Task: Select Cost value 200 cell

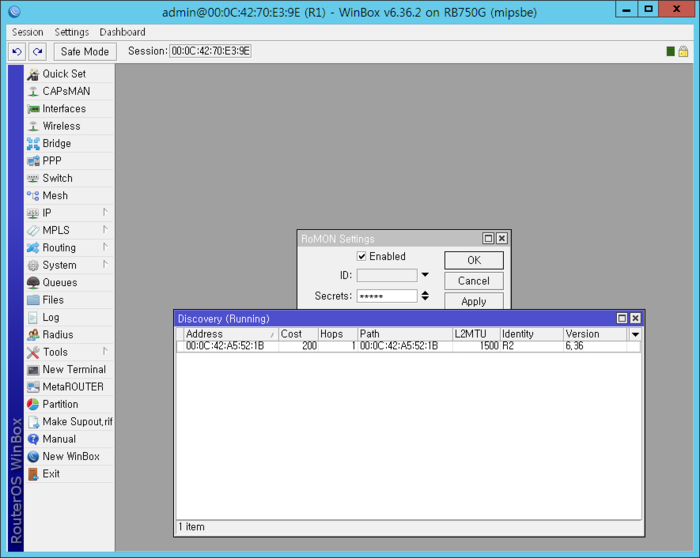Action: (x=298, y=346)
